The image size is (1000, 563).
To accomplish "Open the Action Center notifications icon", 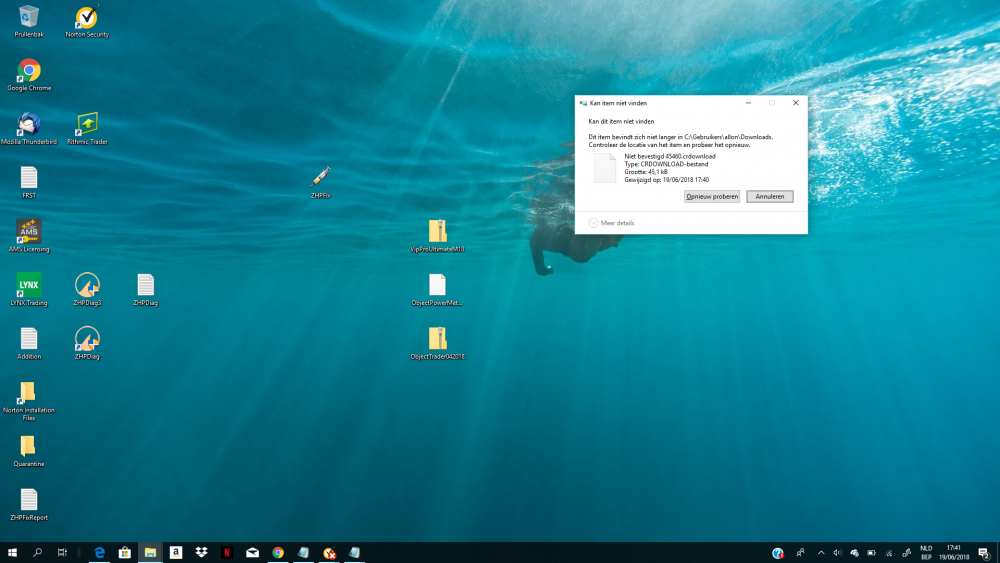I will (986, 552).
